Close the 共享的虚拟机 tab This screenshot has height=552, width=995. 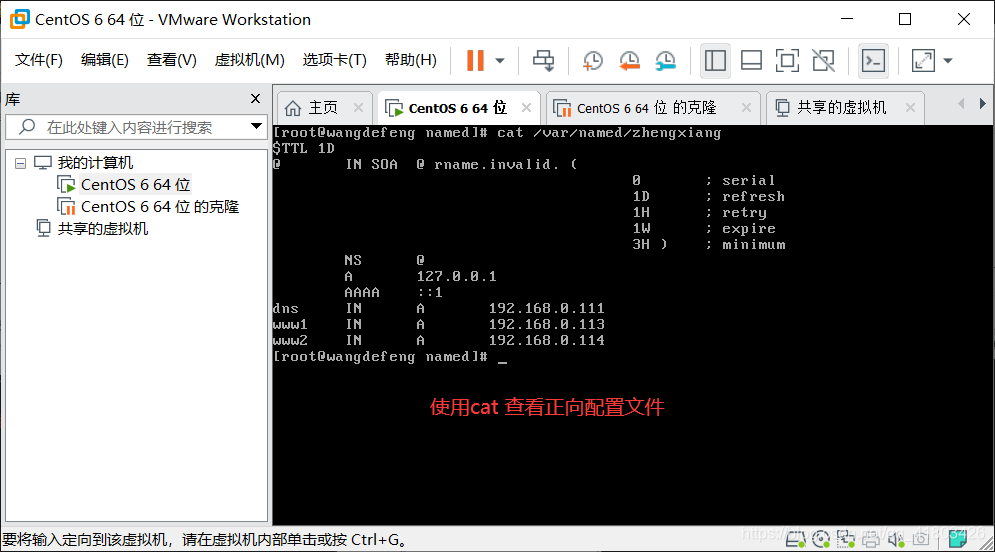click(910, 108)
